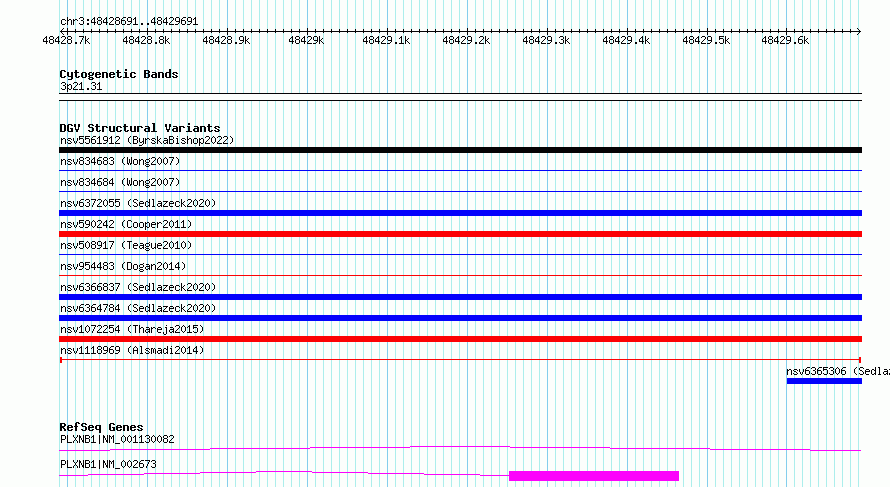
Task: Click the 48428.9k ruler tick label
Action: click(x=226, y=40)
